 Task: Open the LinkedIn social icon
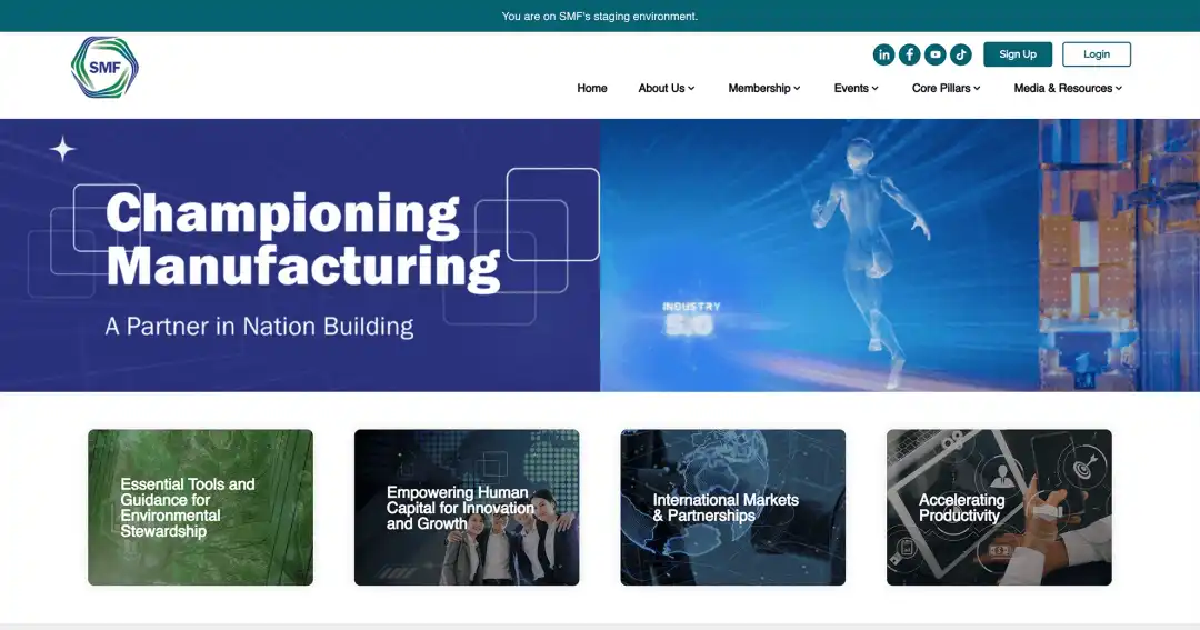click(x=883, y=55)
